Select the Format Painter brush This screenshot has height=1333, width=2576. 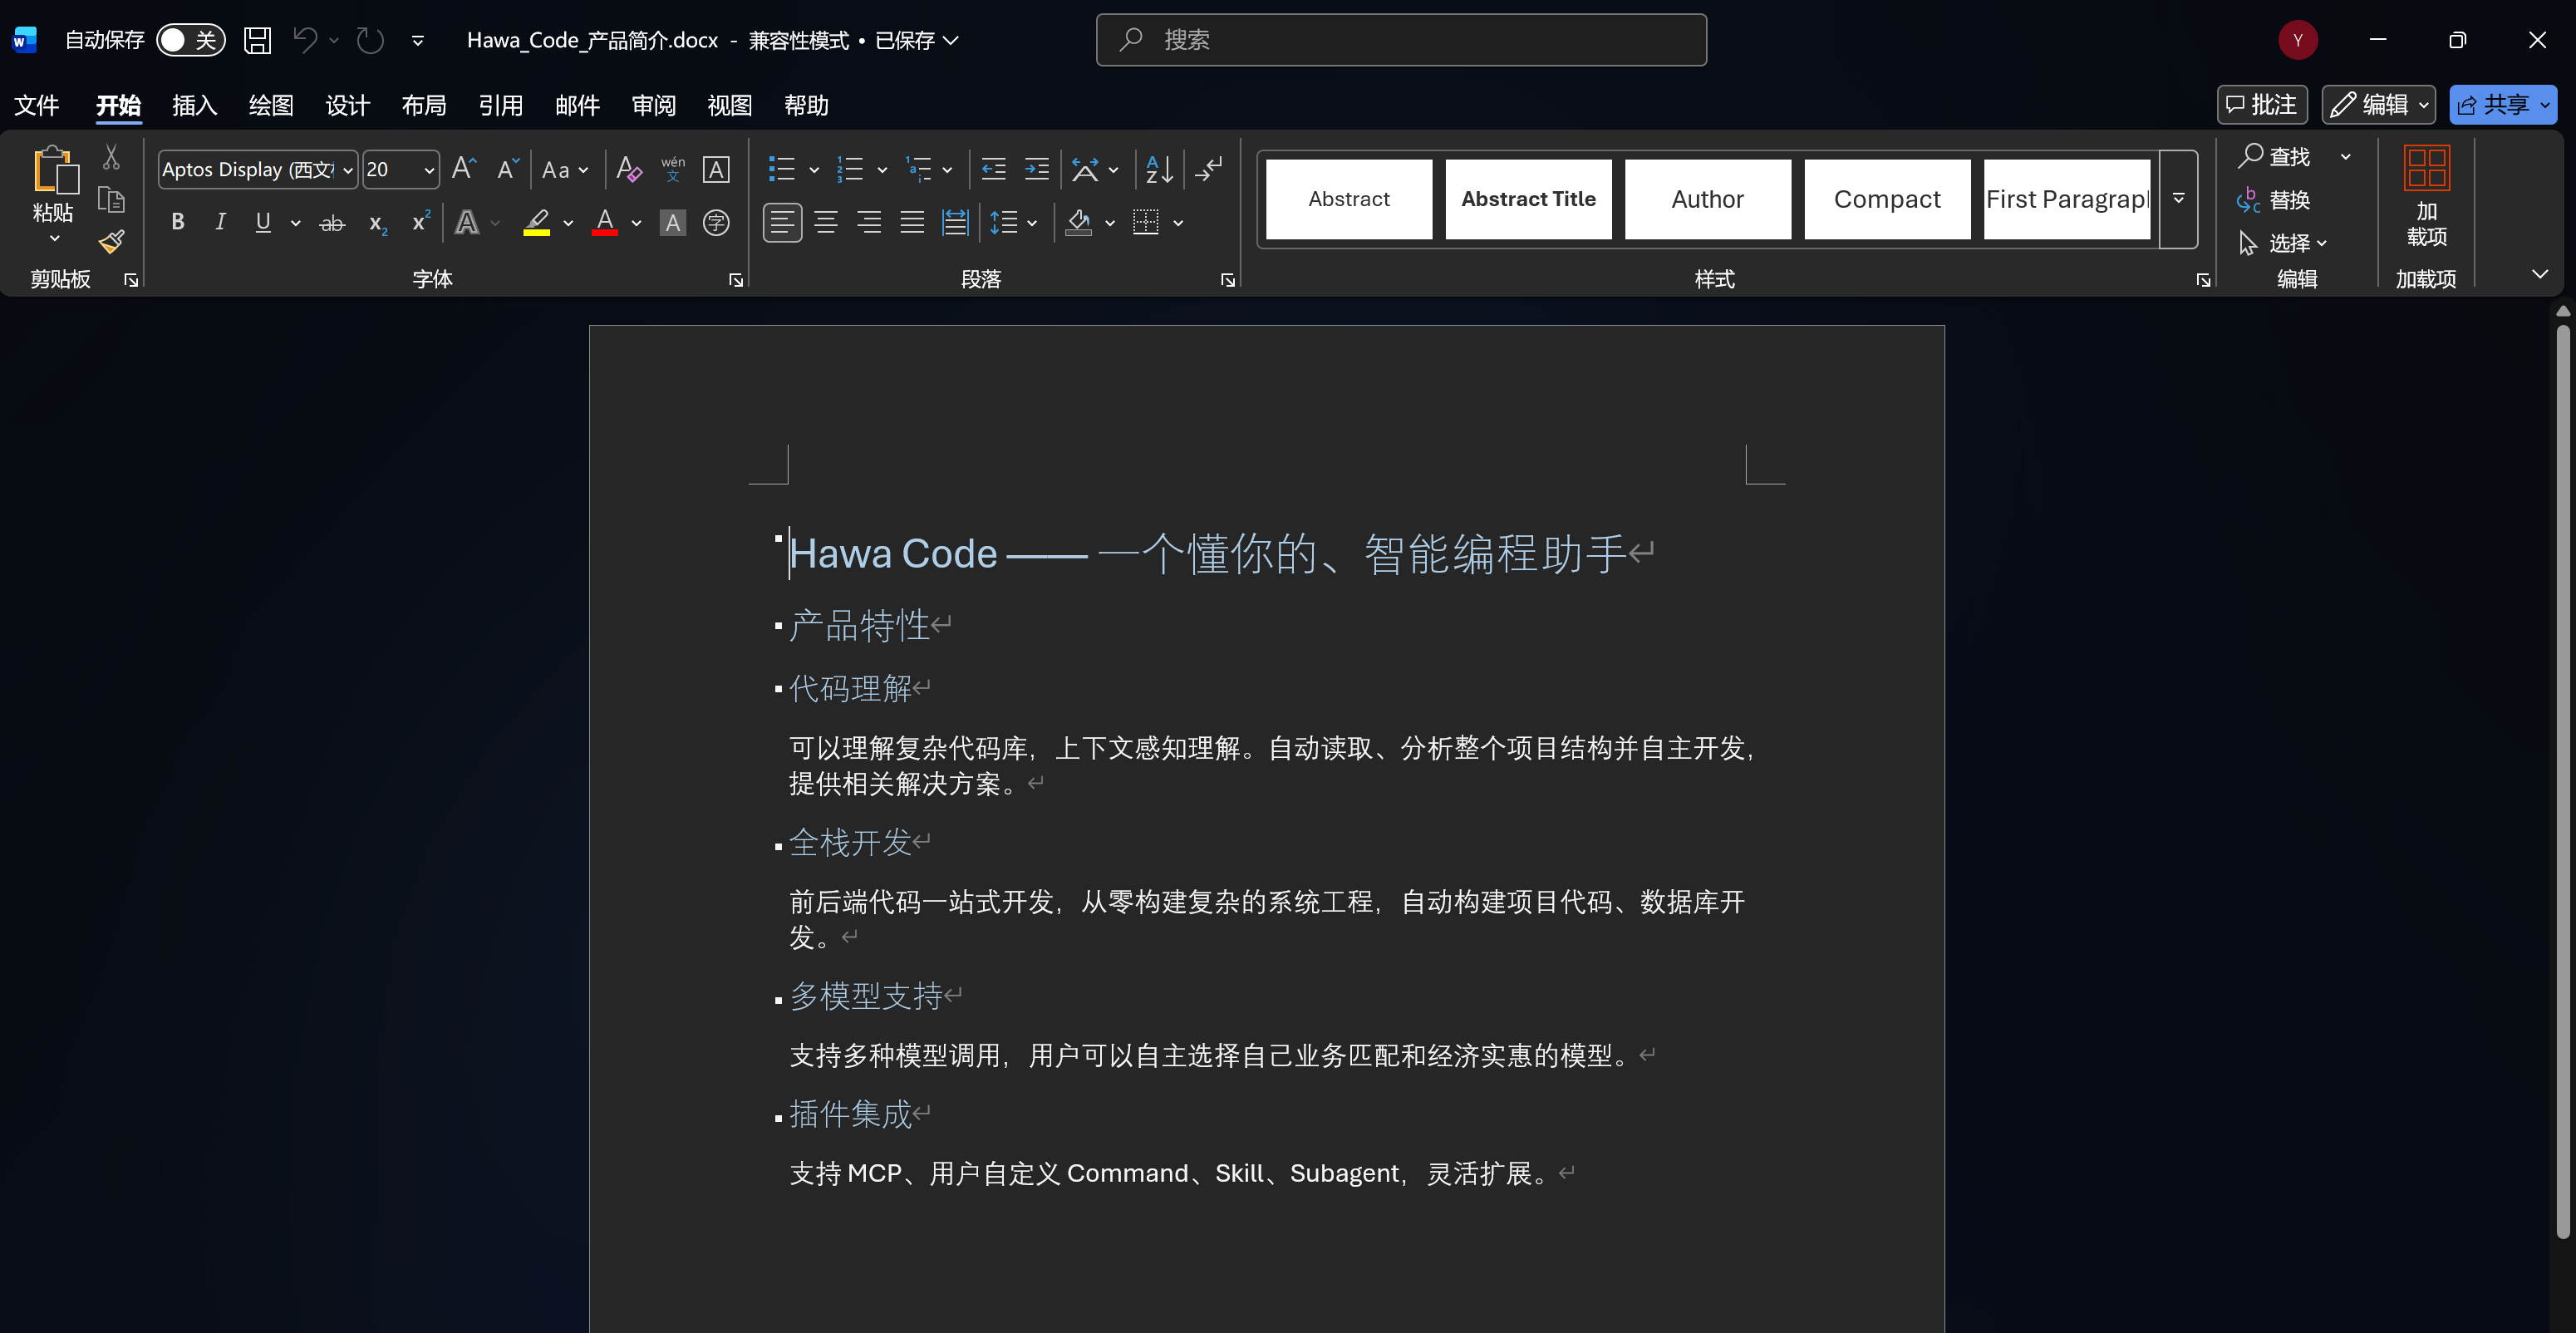pyautogui.click(x=111, y=241)
